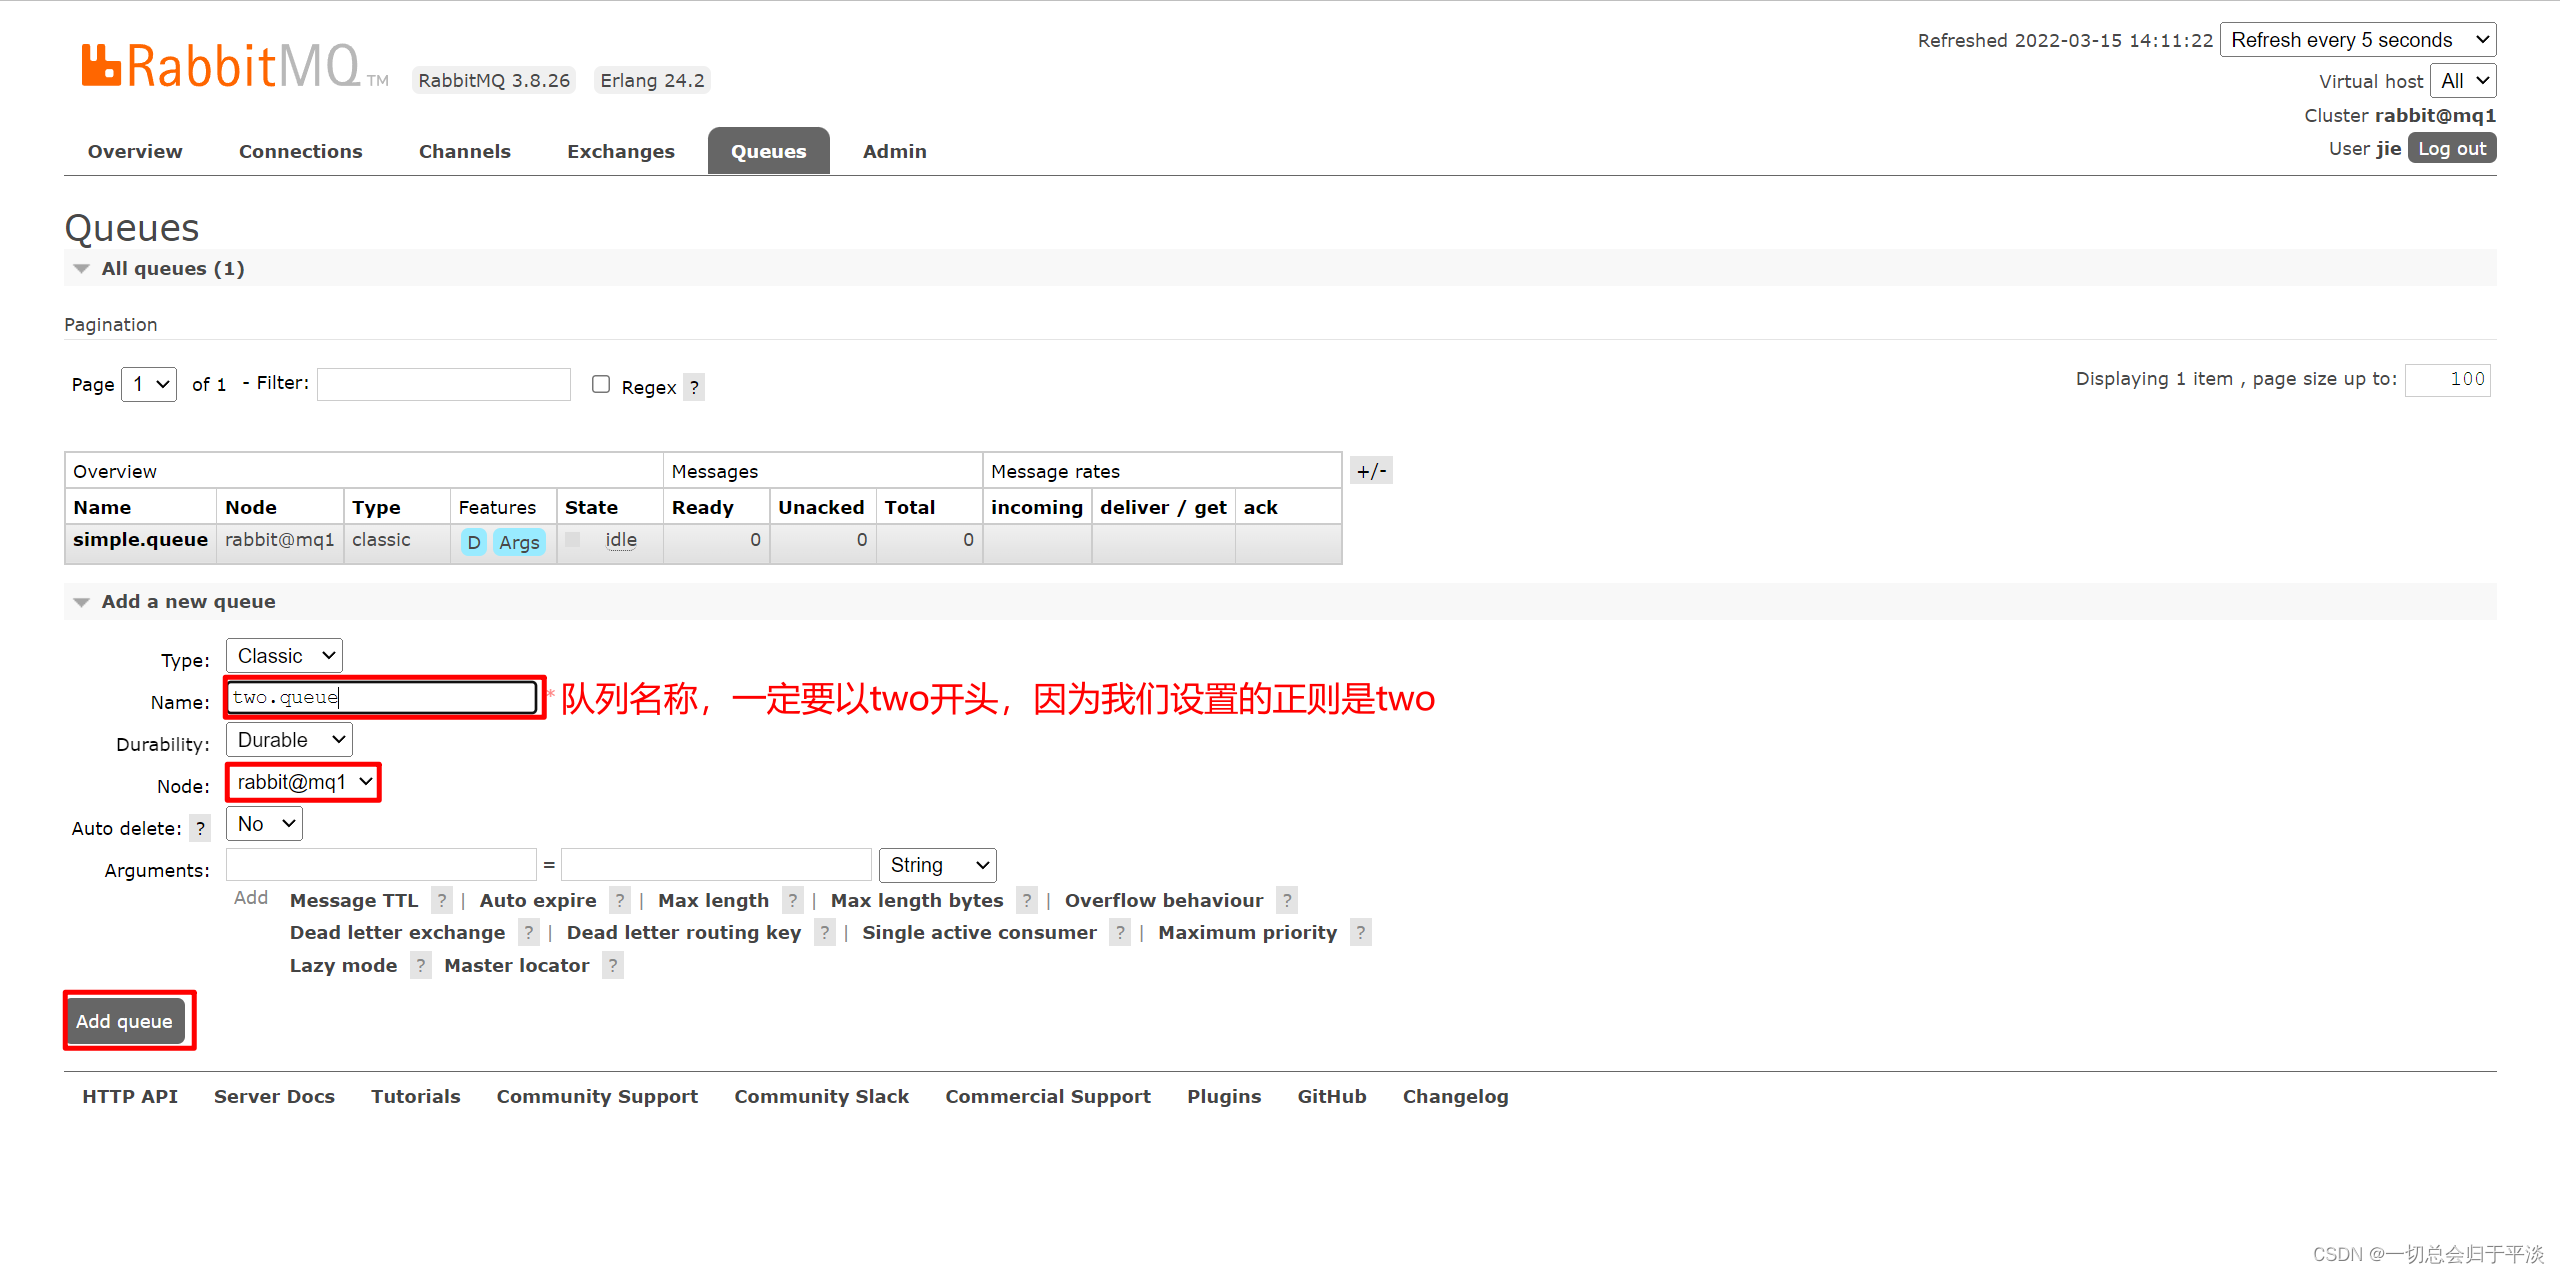This screenshot has width=2560, height=1274.
Task: Go to the Admin tab
Action: tap(894, 151)
